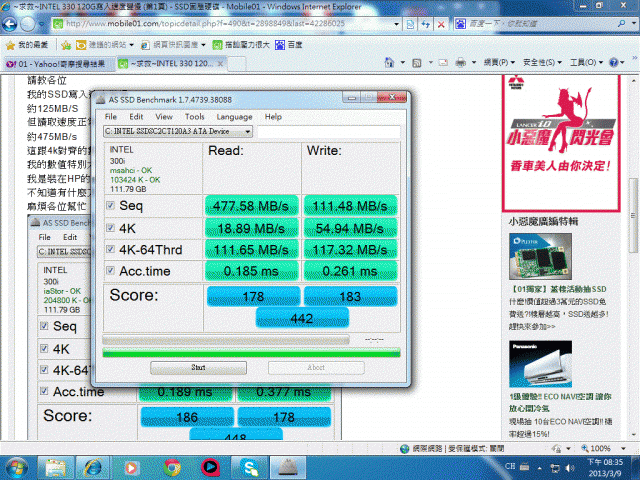640x480 pixels.
Task: Open the media player taskbar icon
Action: pyautogui.click(x=131, y=468)
